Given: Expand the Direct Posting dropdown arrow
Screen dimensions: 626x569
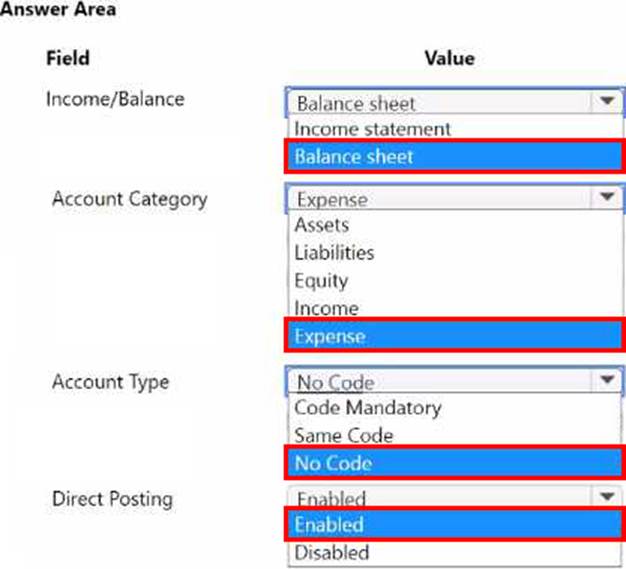Looking at the screenshot, I should [x=605, y=497].
